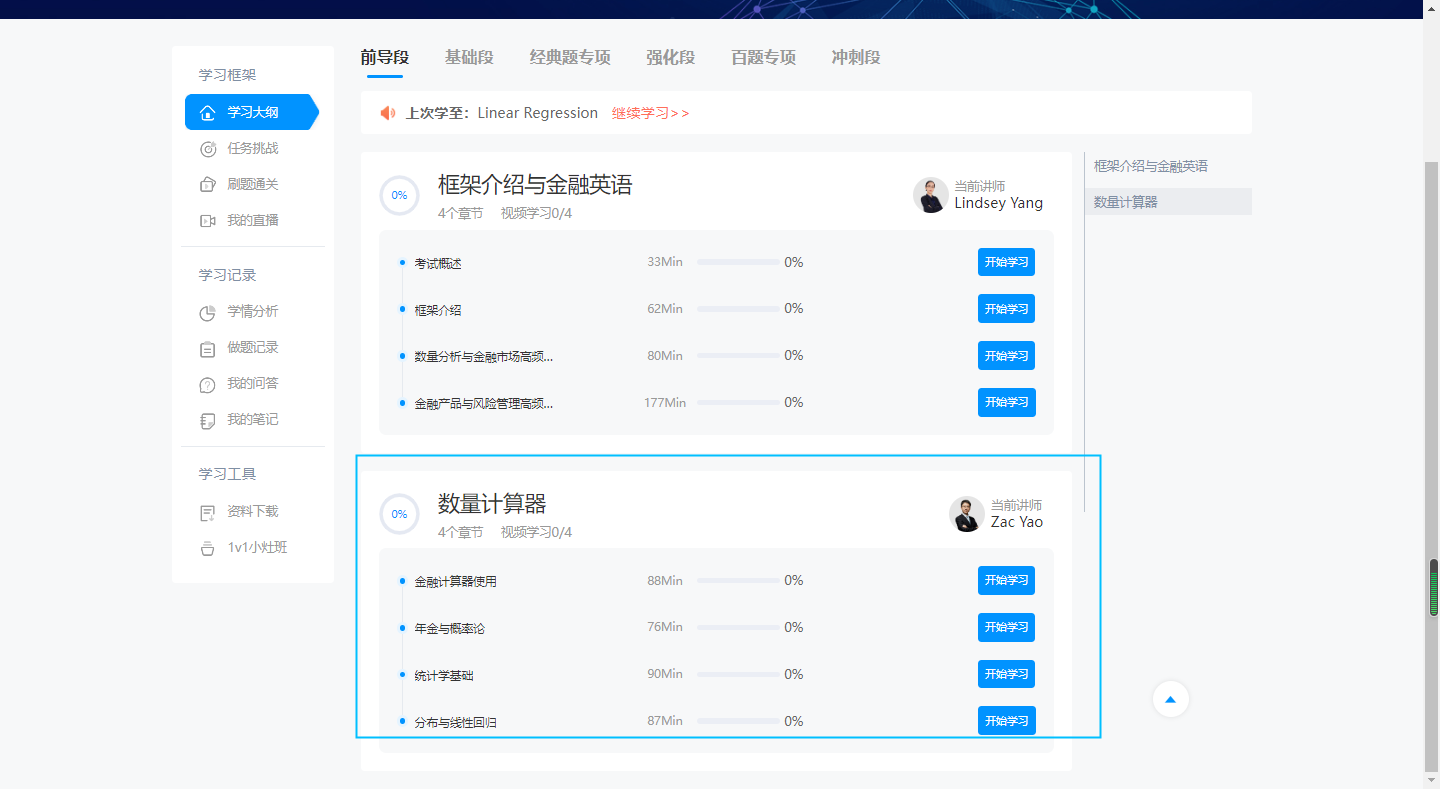Screen dimensions: 1440x789
Task: Click the 我的笔记 notebook icon
Action: 208,421
